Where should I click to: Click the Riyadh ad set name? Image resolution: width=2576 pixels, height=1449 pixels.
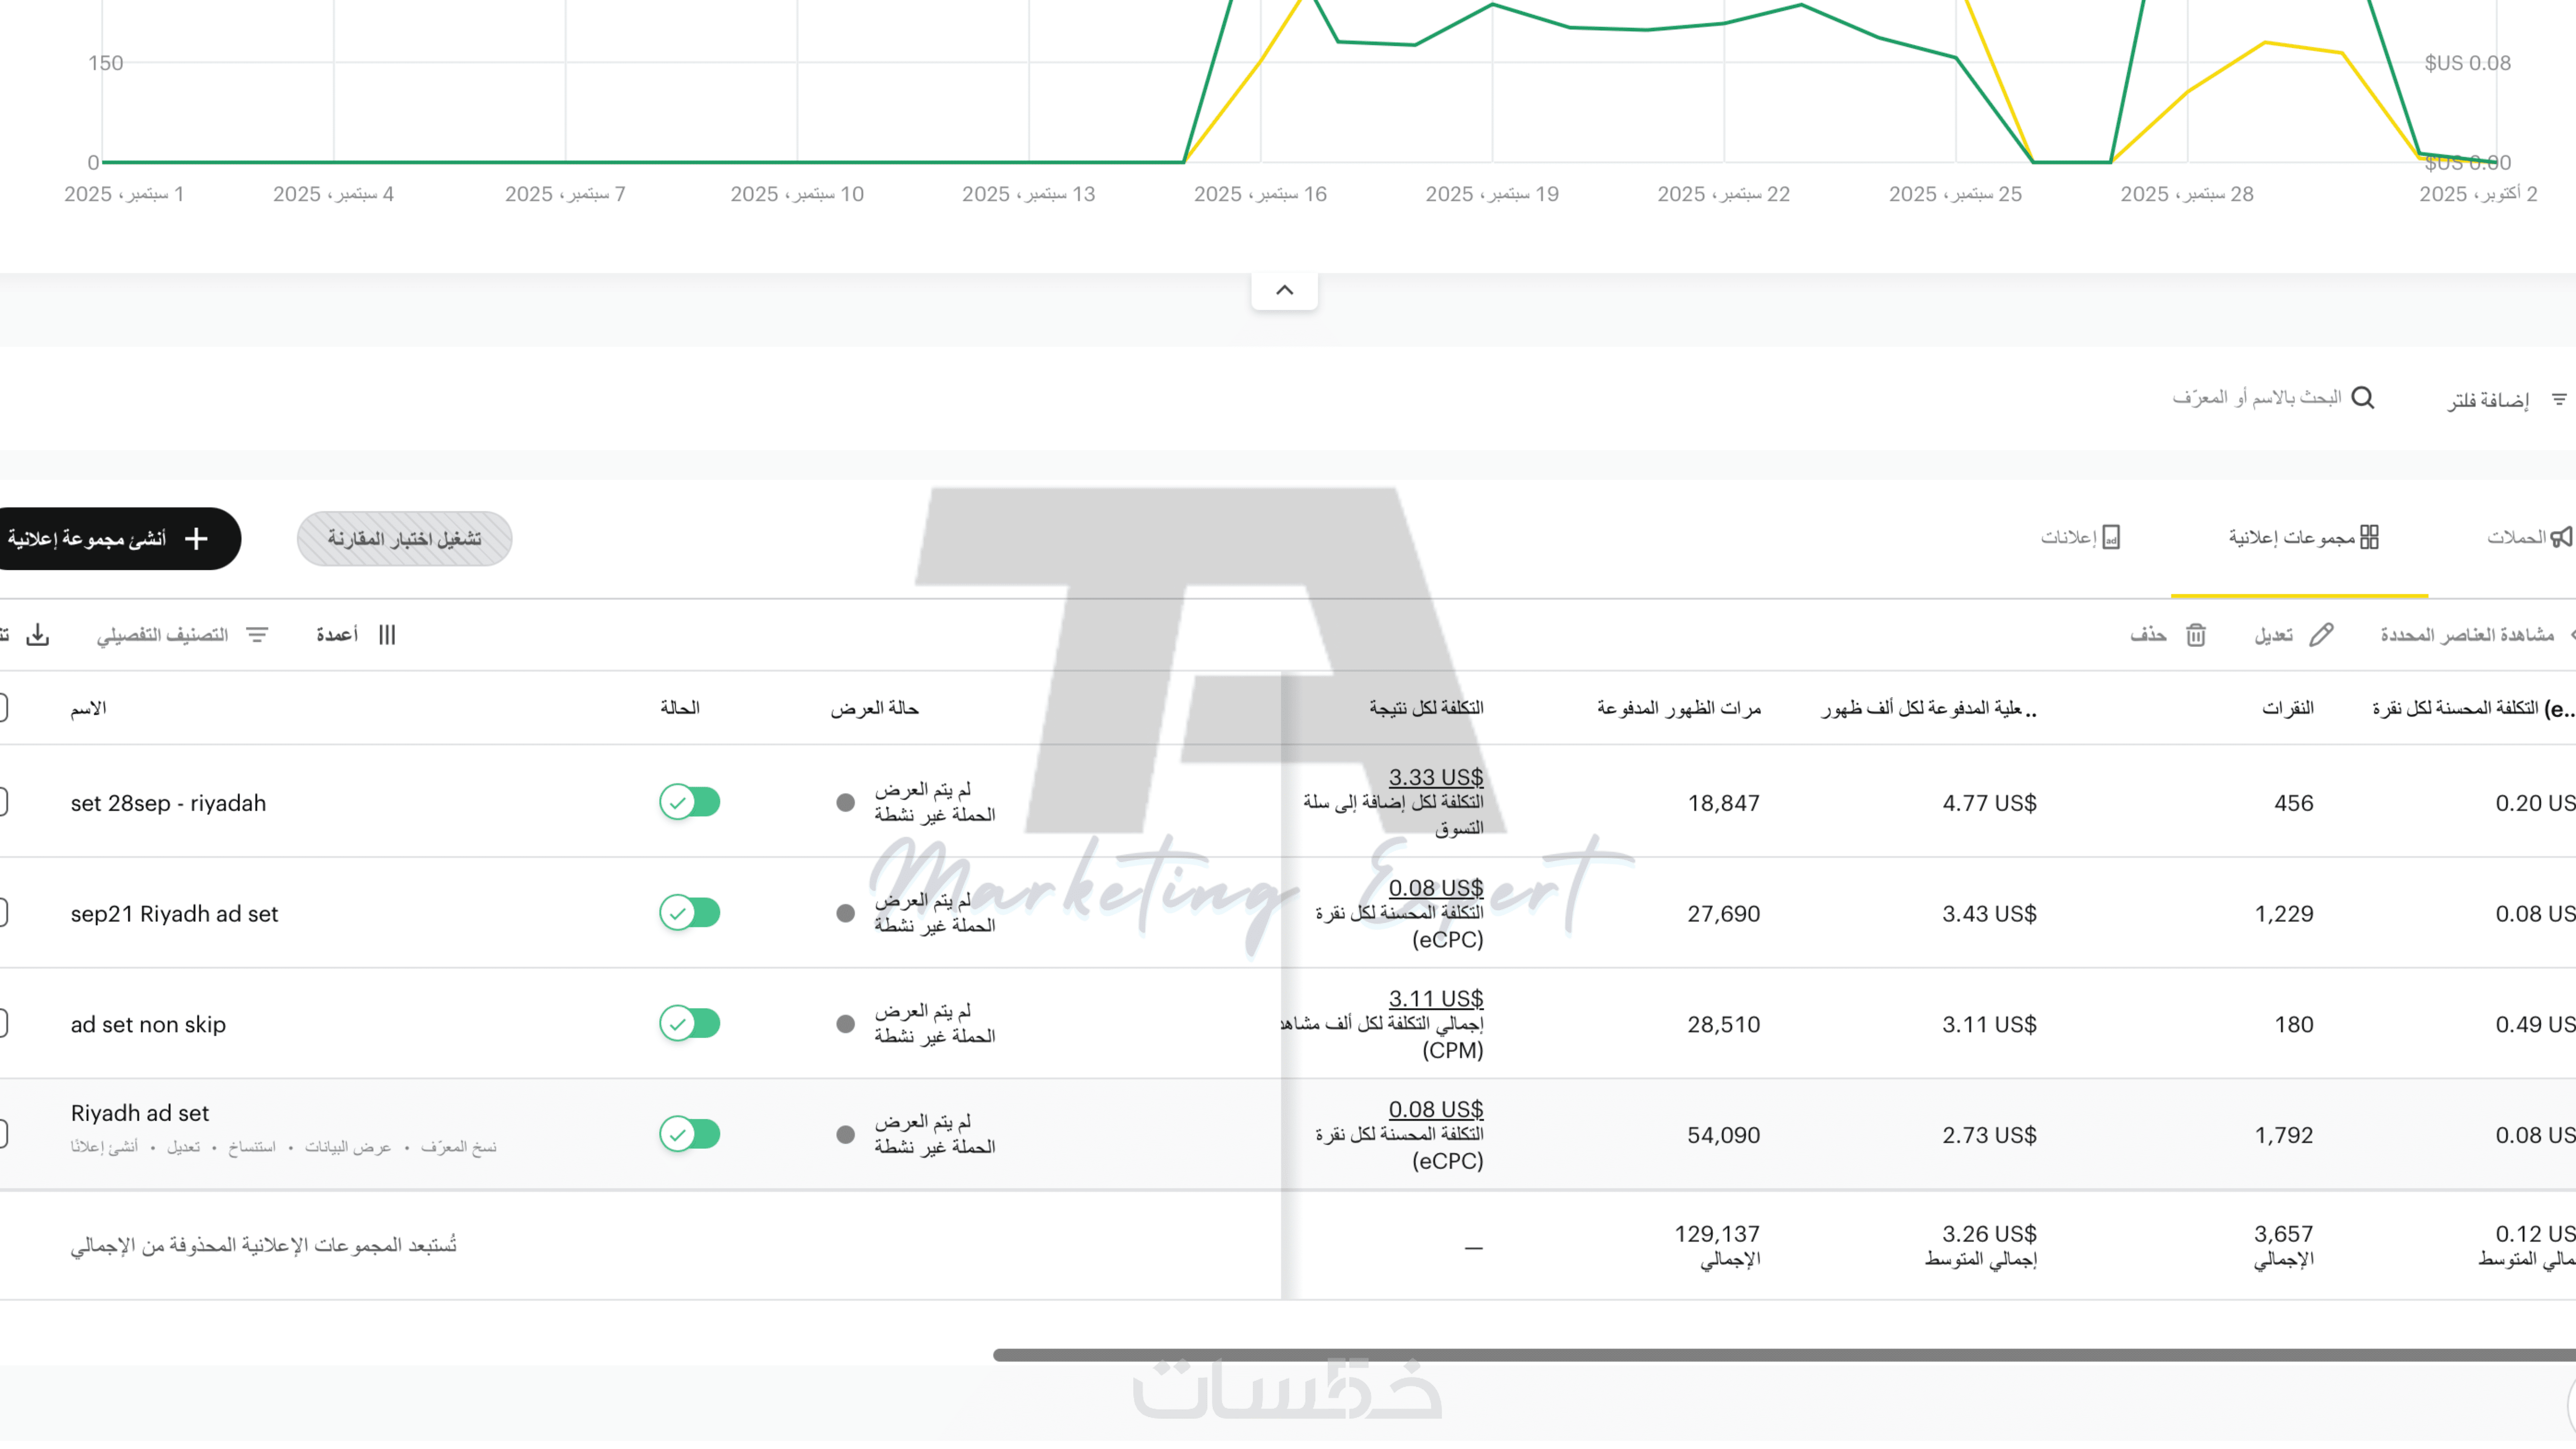[140, 1113]
